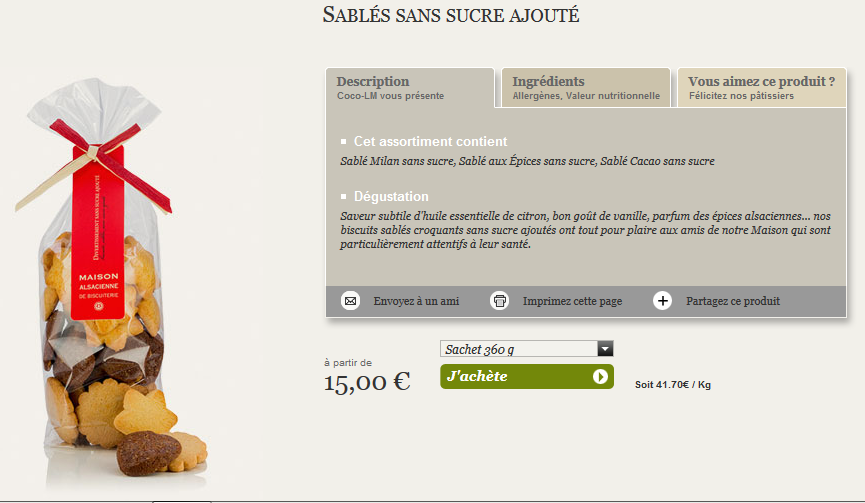Screen dimensions: 865x503
Task: Click the "Soit 41.70€ / Kg" text
Action: pyautogui.click(x=673, y=384)
